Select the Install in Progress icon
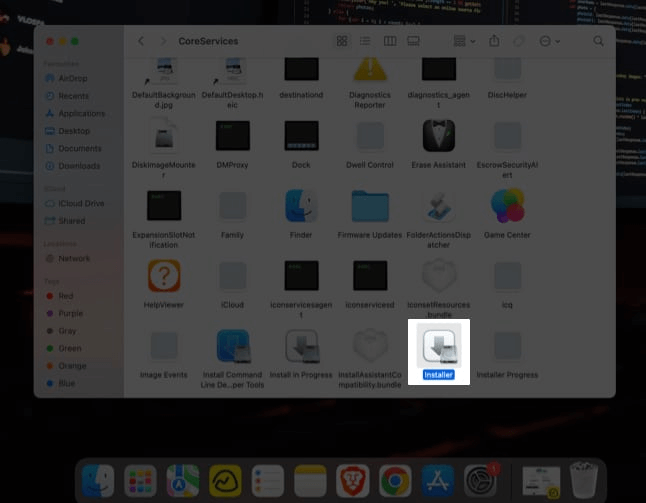Viewport: 646px width, 503px height. (x=302, y=346)
